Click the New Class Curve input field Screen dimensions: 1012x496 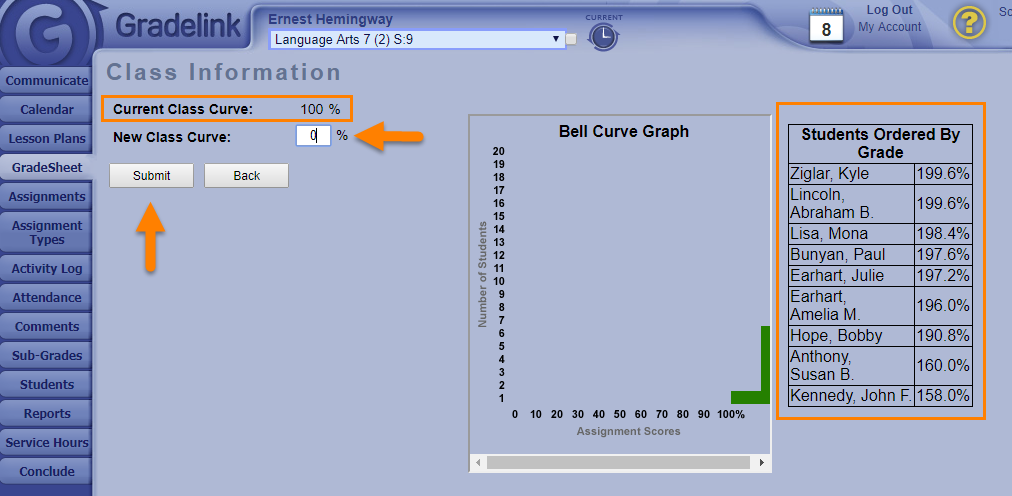click(x=313, y=135)
